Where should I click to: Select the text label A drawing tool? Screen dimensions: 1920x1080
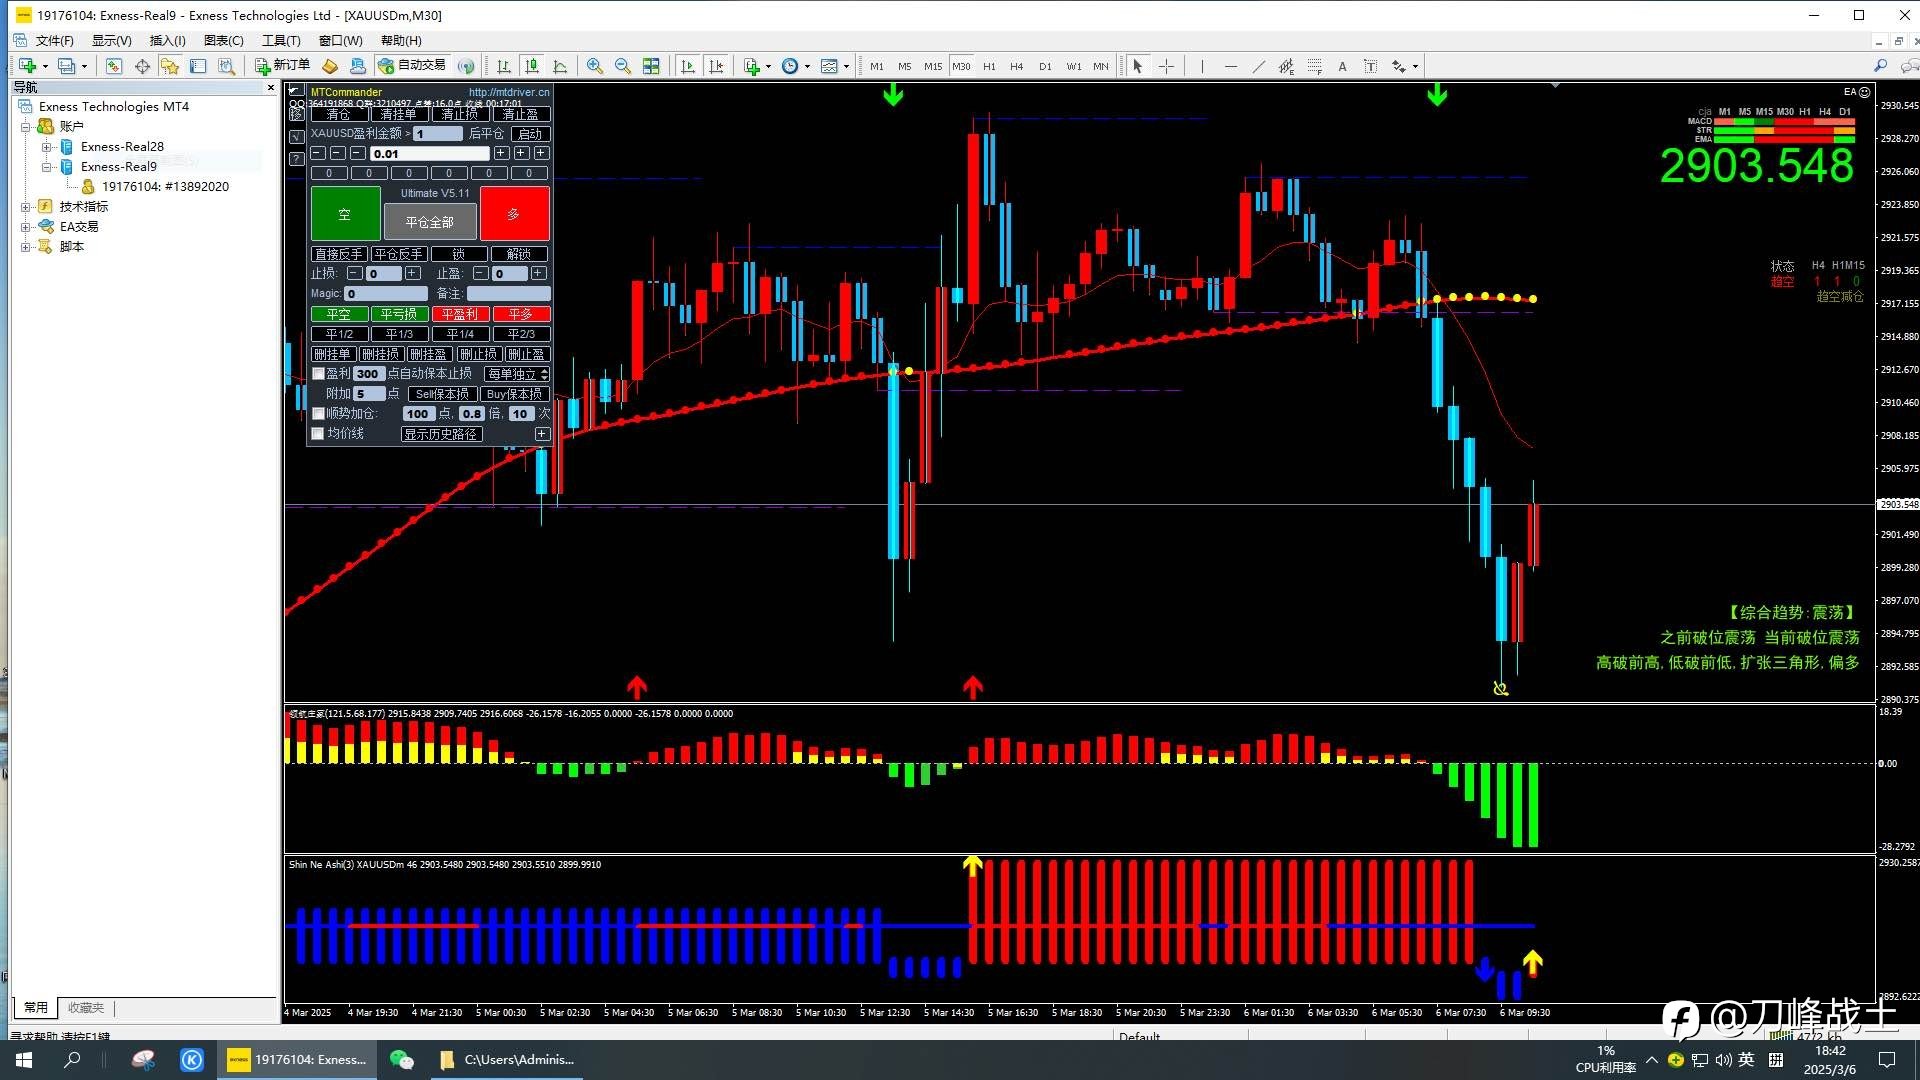click(x=1342, y=66)
